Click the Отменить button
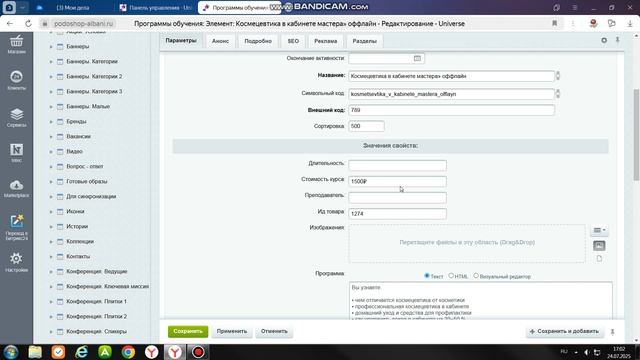Viewport: 640px width, 360px height. pyautogui.click(x=274, y=331)
